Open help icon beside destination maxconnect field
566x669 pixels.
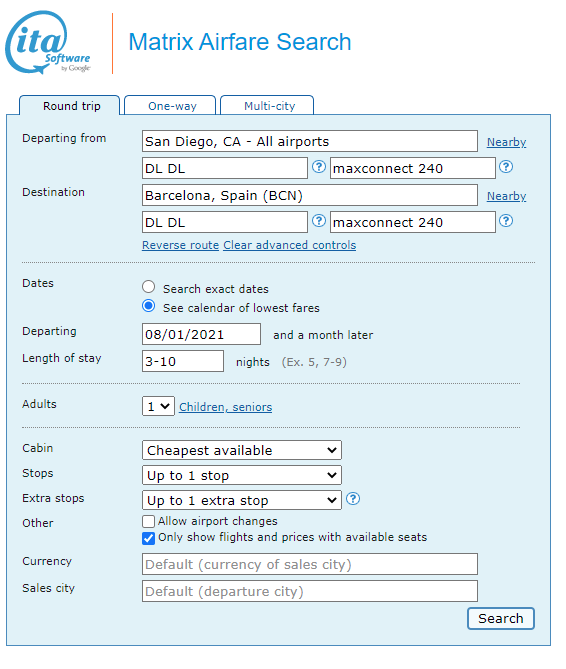point(506,221)
